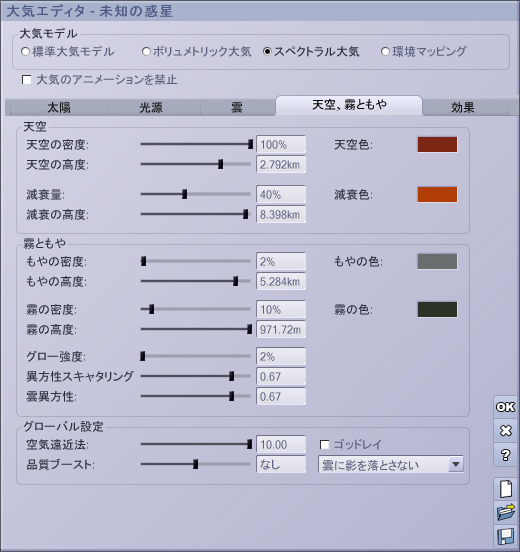Click the 減衰量 slider track

[x=196, y=194]
